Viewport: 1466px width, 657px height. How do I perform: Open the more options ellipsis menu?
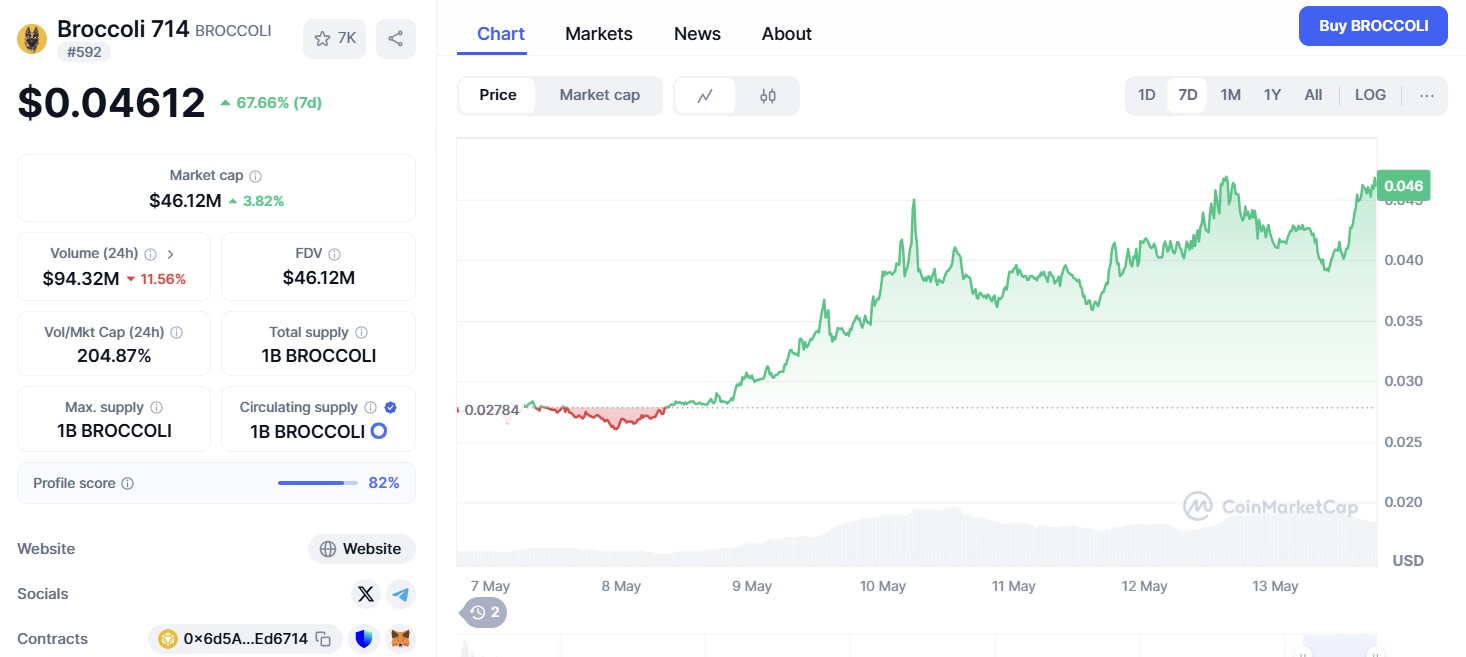[1427, 96]
